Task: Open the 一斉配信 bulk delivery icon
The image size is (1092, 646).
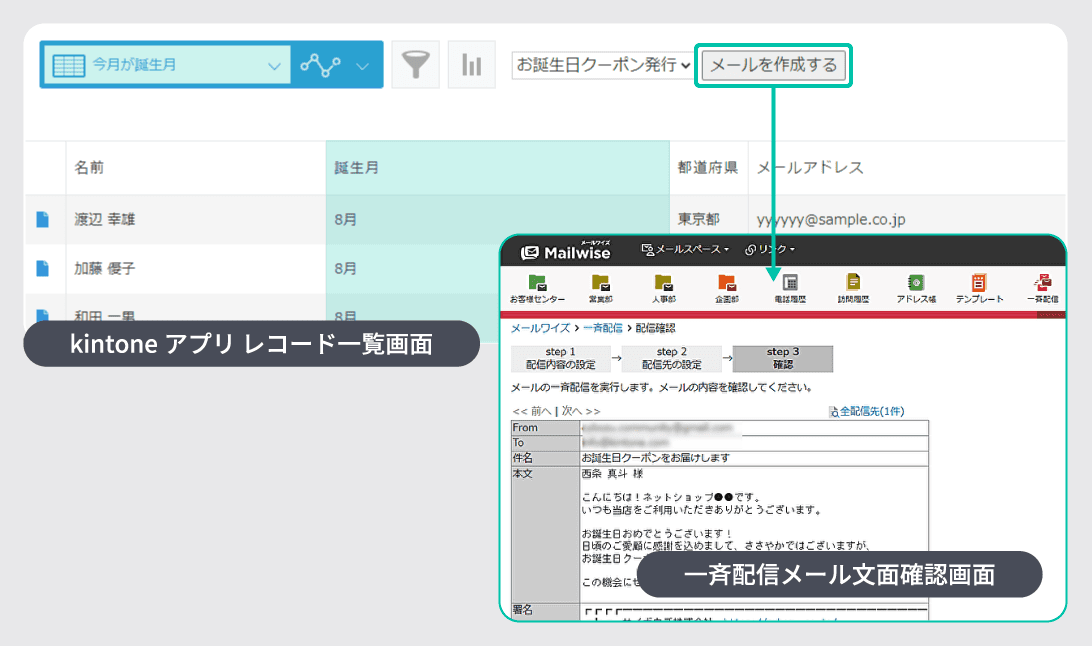Action: coord(1045,285)
